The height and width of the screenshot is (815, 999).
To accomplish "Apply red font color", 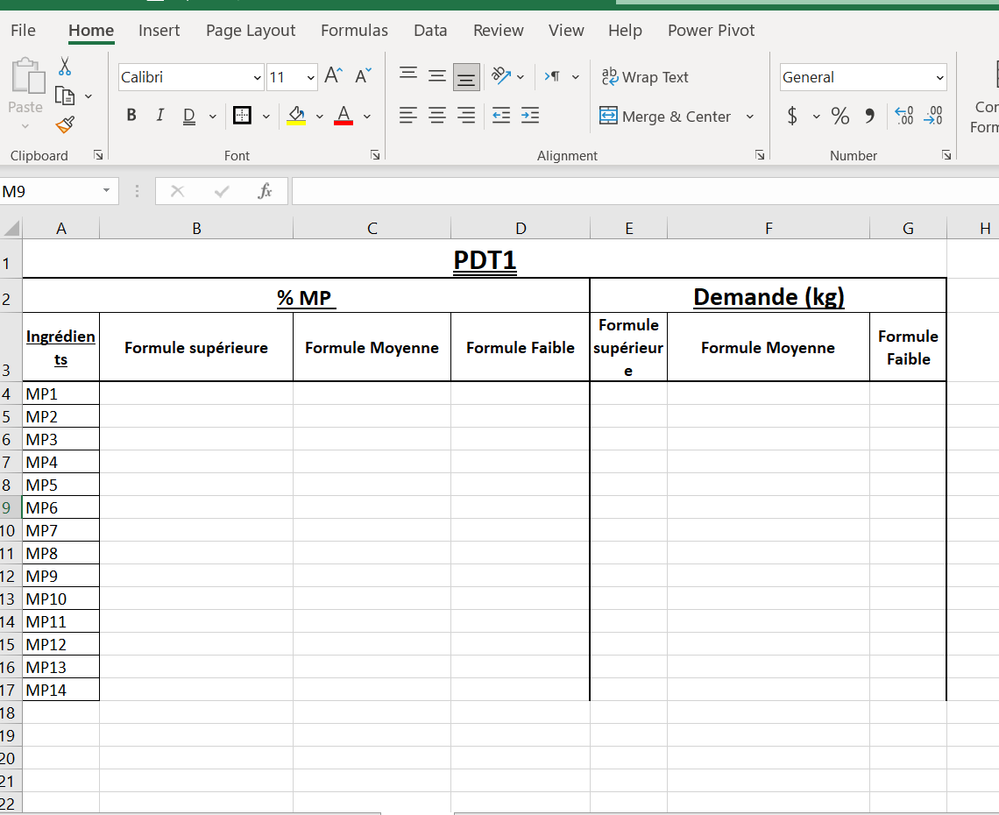I will coord(343,115).
